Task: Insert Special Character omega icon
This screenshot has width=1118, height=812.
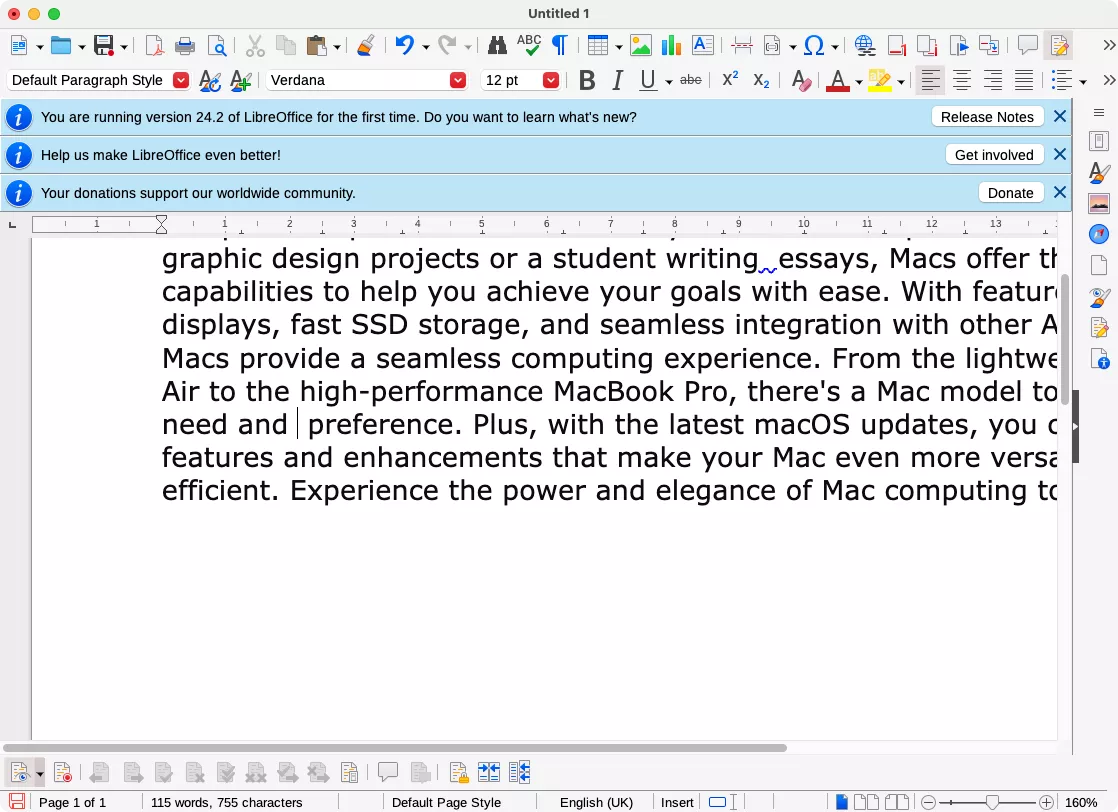Action: pyautogui.click(x=814, y=46)
